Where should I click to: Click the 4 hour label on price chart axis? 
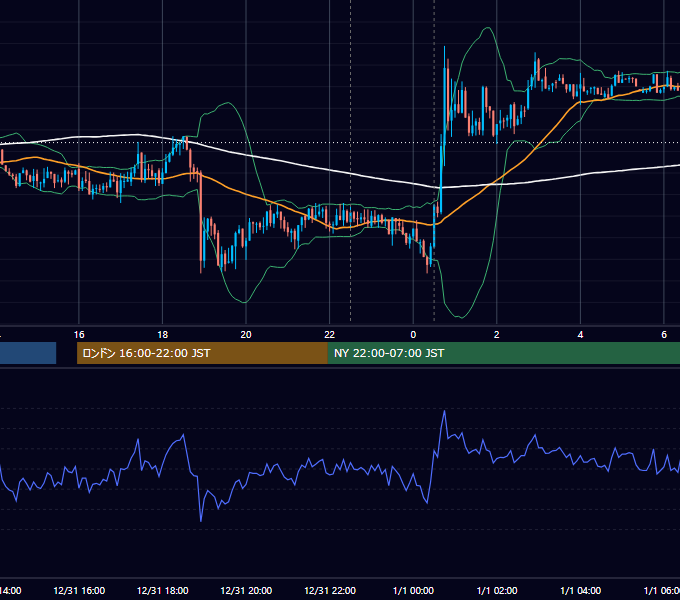(x=580, y=335)
